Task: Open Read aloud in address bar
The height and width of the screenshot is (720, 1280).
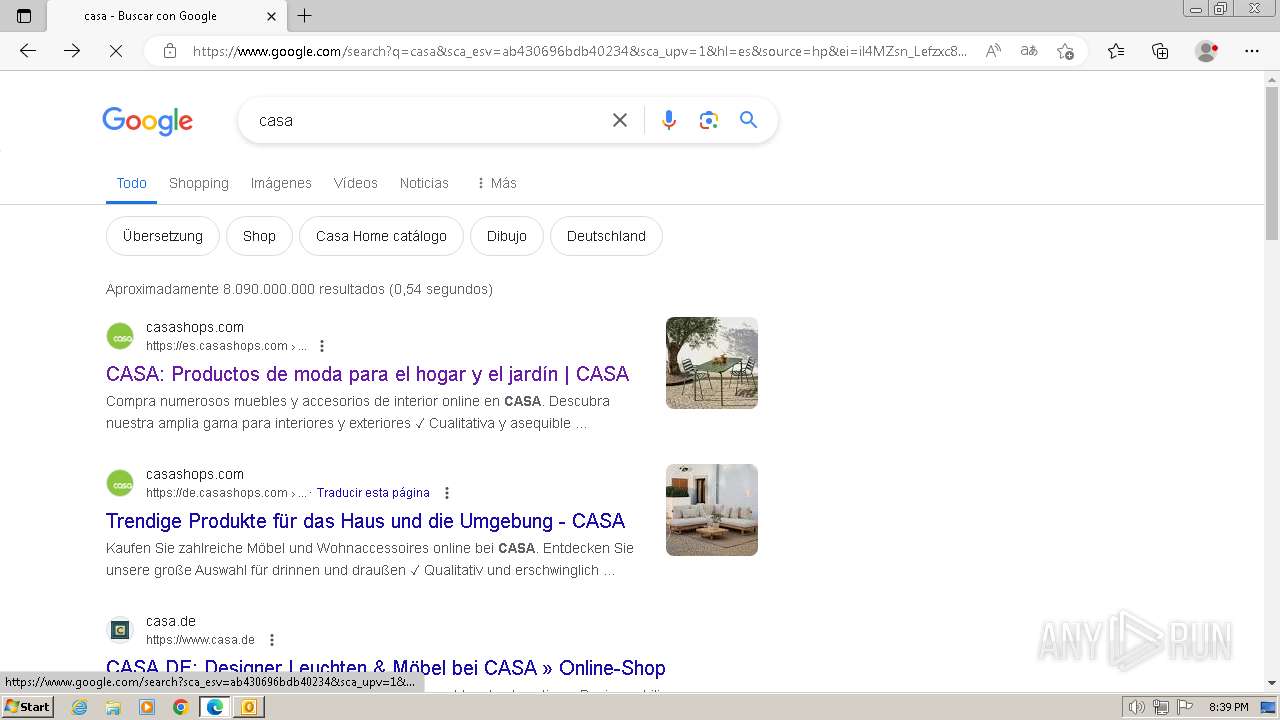Action: [x=993, y=51]
